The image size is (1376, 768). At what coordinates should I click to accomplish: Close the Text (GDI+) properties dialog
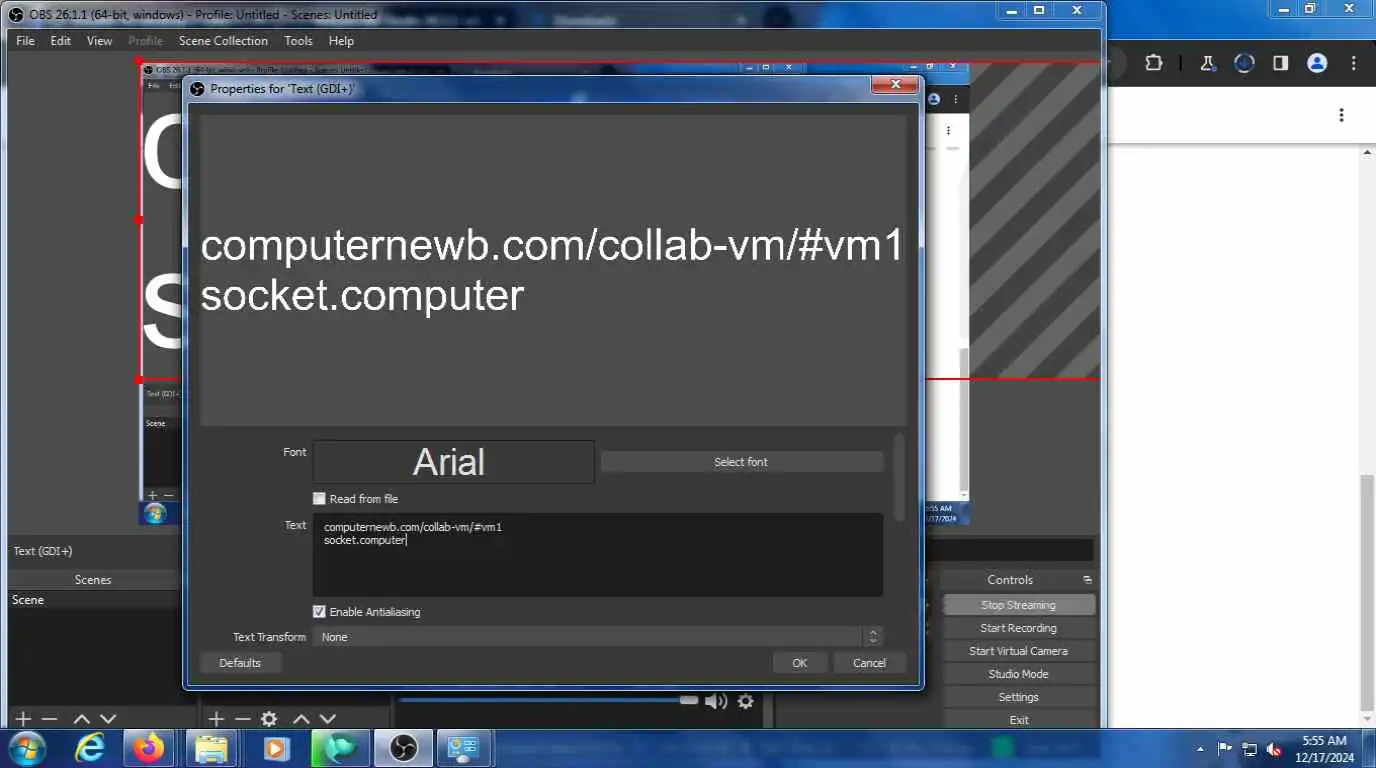pos(894,86)
